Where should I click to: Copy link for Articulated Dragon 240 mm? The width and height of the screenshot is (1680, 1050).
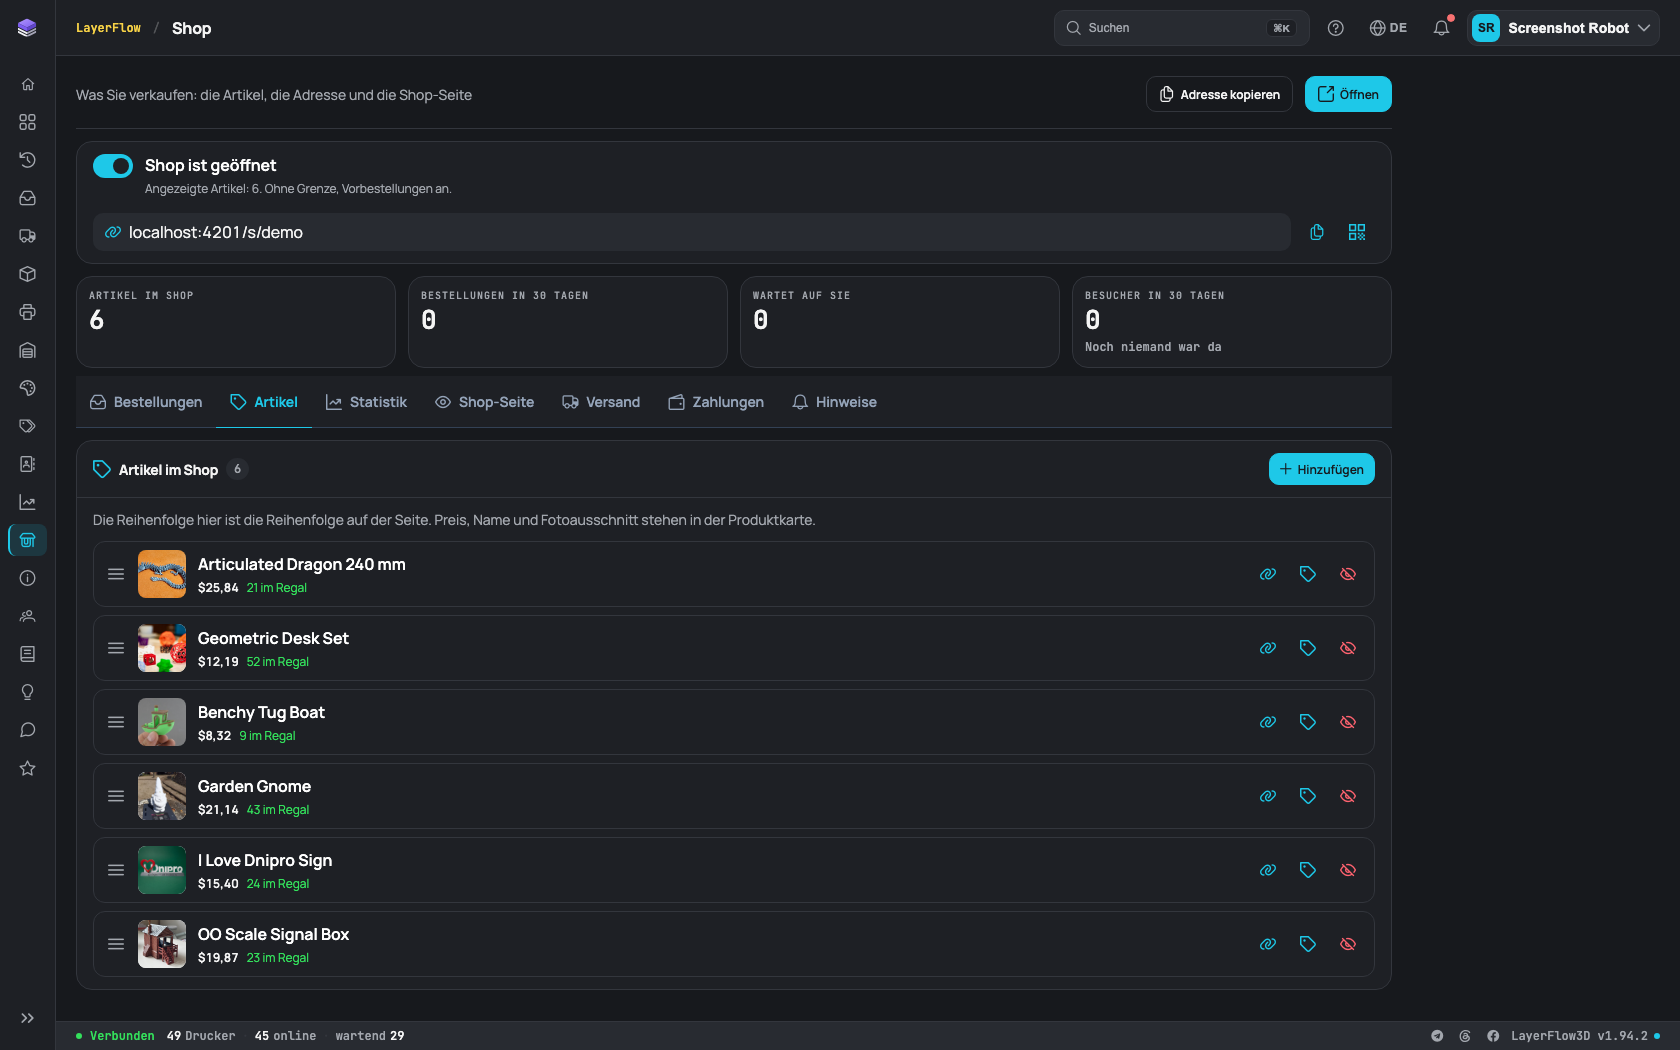pyautogui.click(x=1268, y=574)
